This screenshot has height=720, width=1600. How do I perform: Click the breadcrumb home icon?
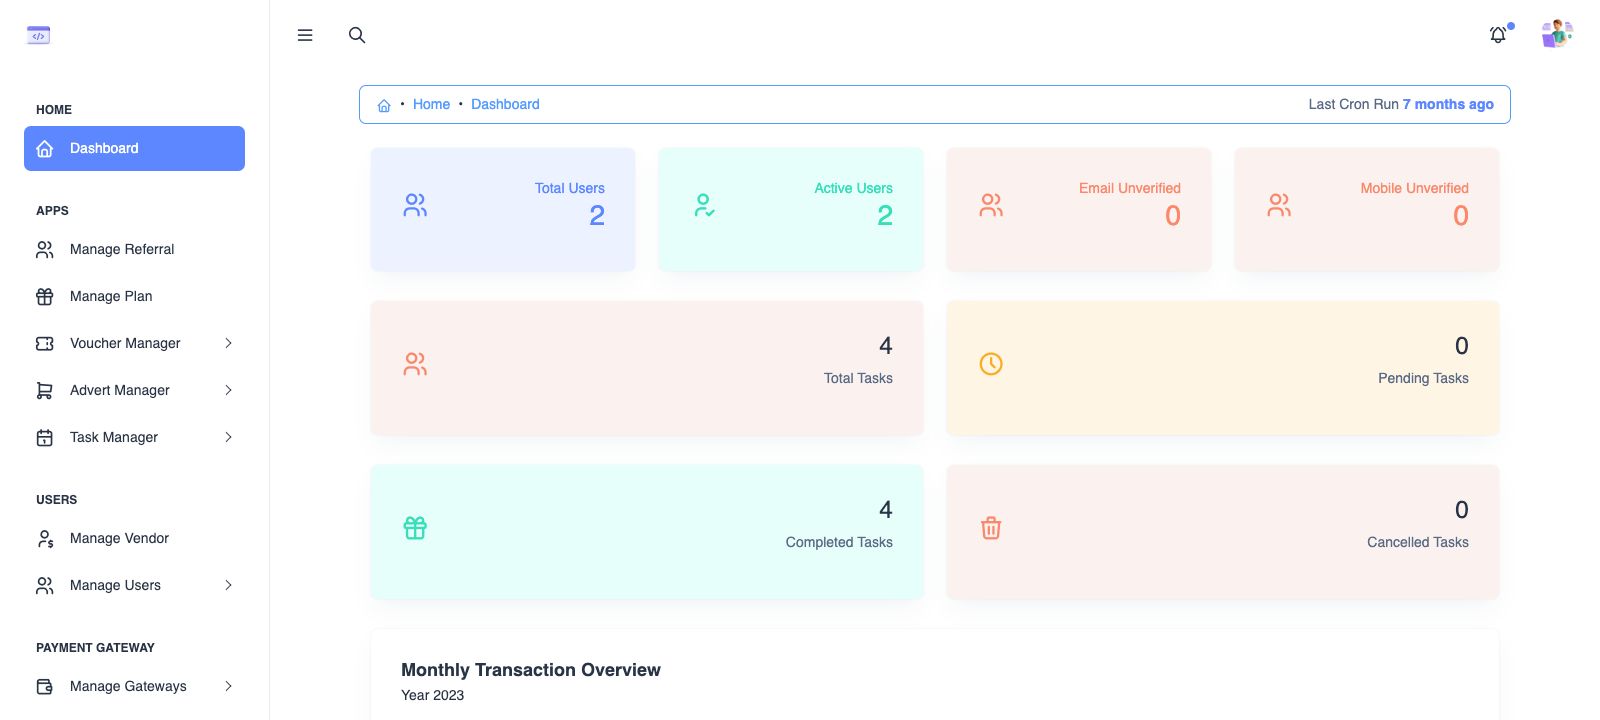[384, 105]
